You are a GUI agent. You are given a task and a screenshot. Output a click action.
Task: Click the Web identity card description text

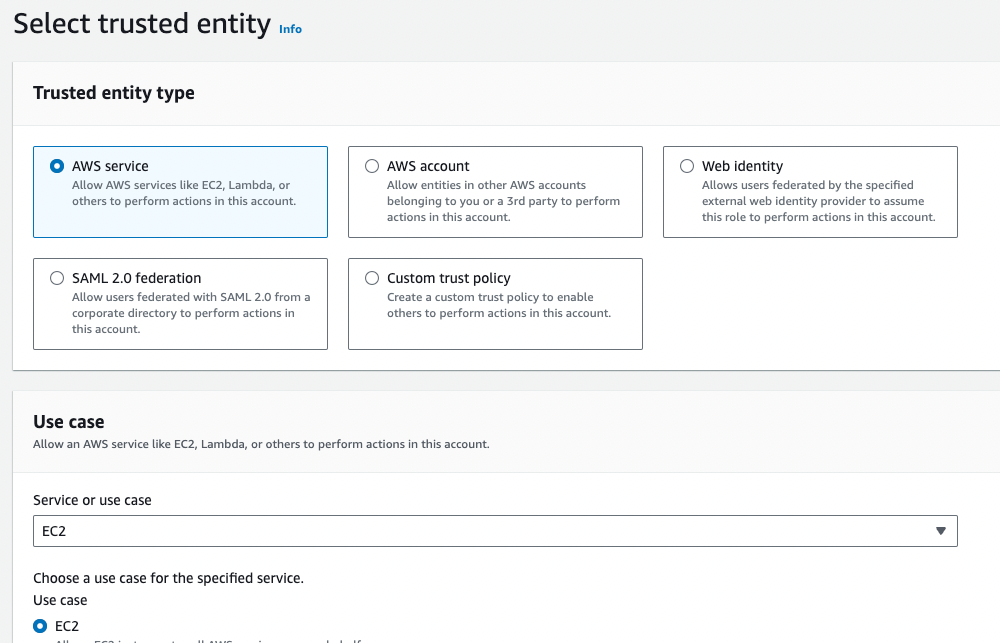point(818,201)
